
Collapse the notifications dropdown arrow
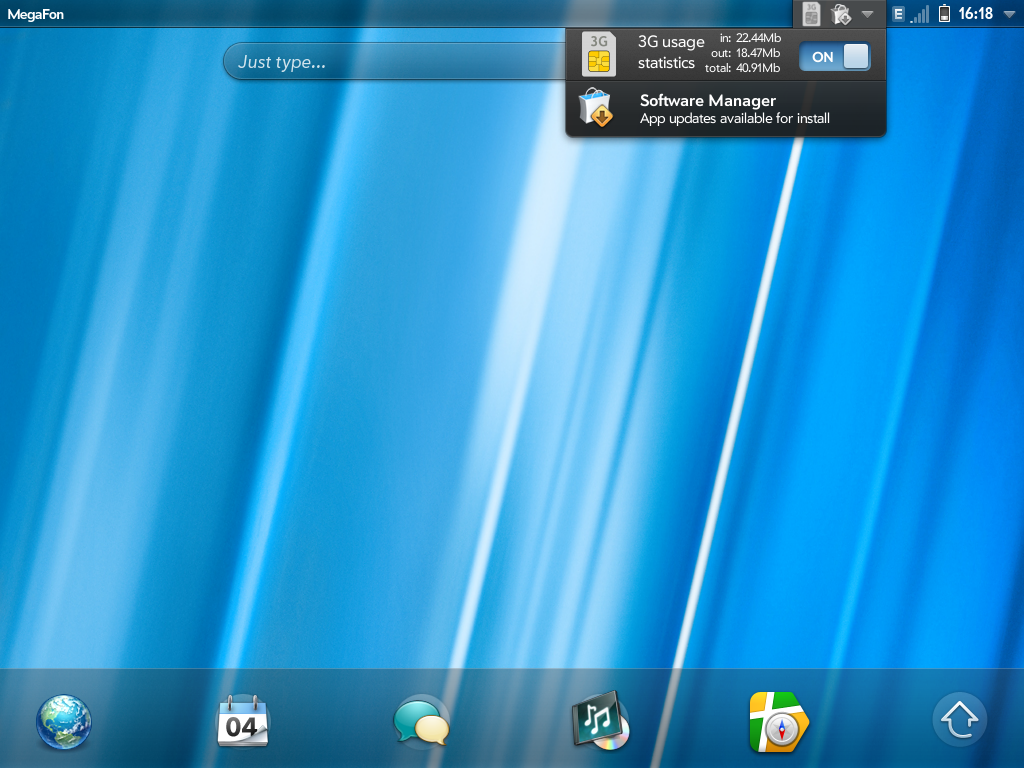pos(867,14)
